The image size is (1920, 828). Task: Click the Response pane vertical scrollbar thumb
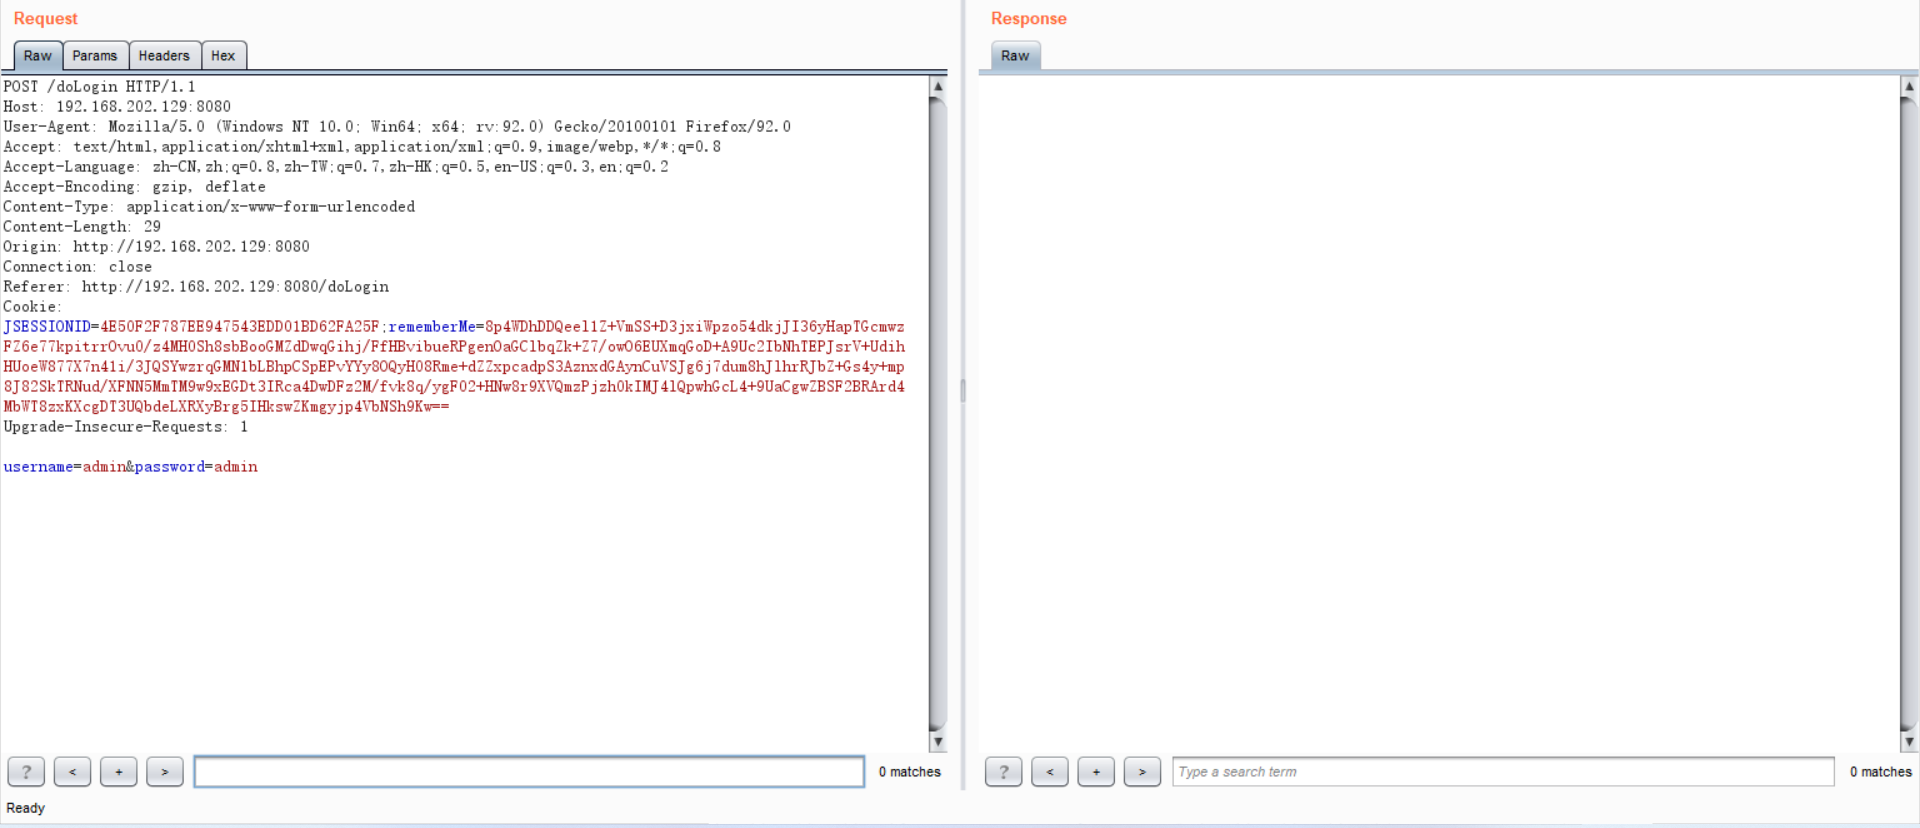coord(1909,414)
